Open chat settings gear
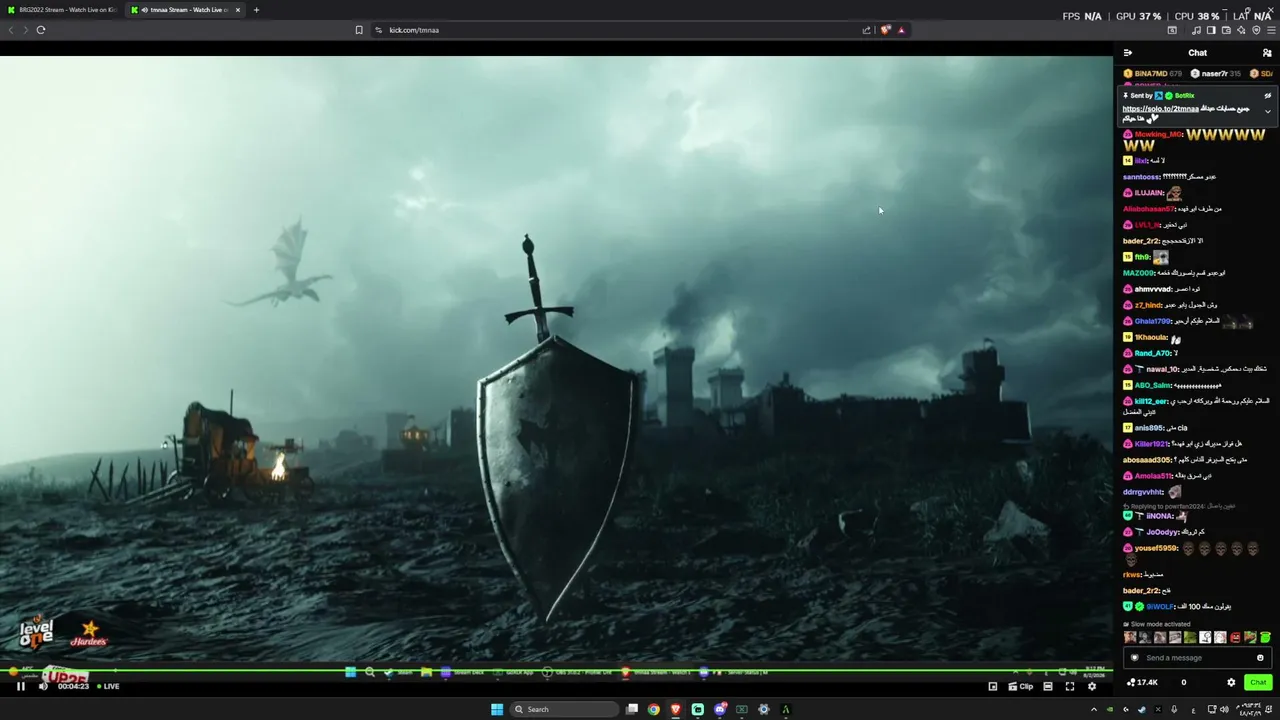 point(1231,682)
